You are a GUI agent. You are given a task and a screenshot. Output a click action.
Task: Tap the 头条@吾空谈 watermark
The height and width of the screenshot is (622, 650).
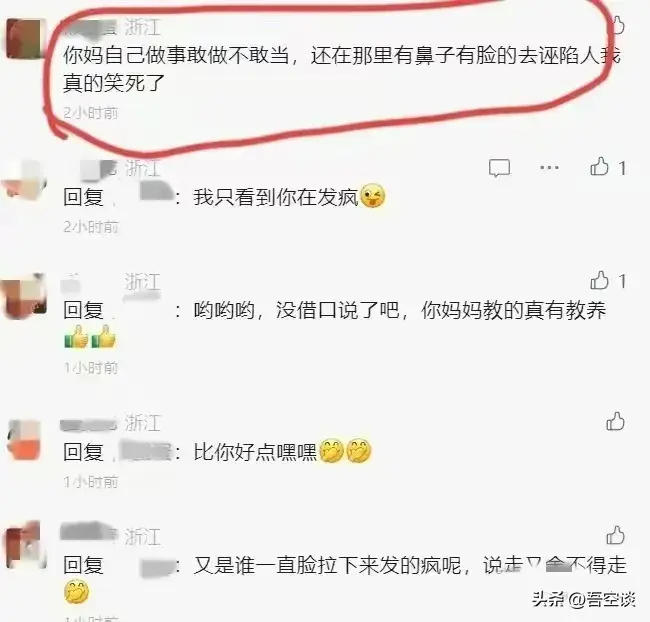pyautogui.click(x=584, y=599)
